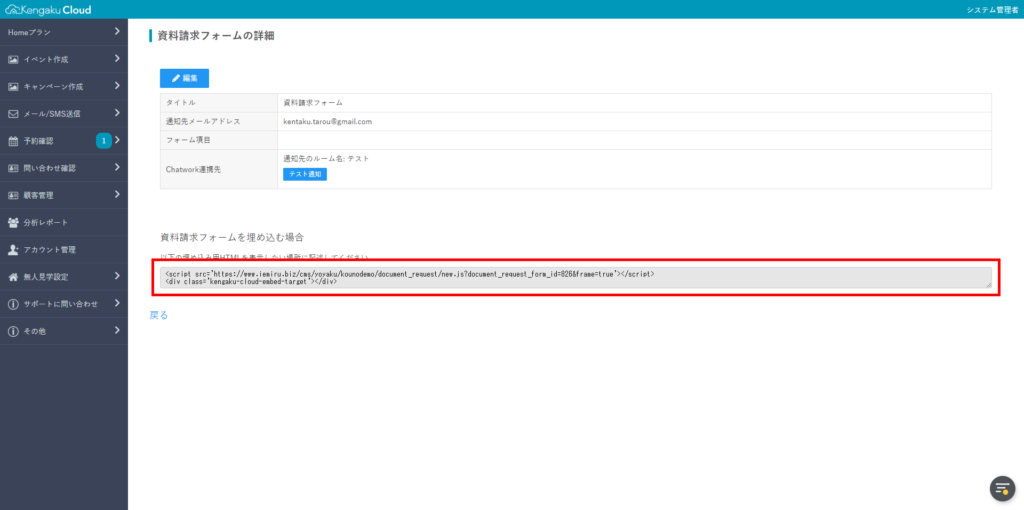The image size is (1024, 510).
Task: Click the house icon beside 無人見学設定
Action: 13,277
